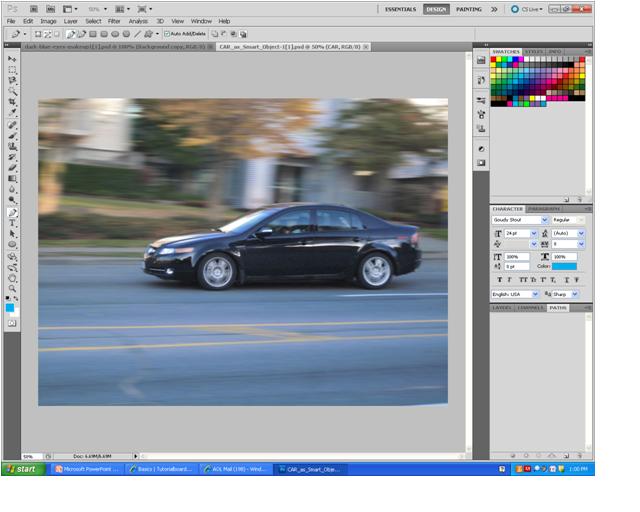Open the custom shape options dropdown arrow
The height and width of the screenshot is (512, 640).
pos(157,34)
